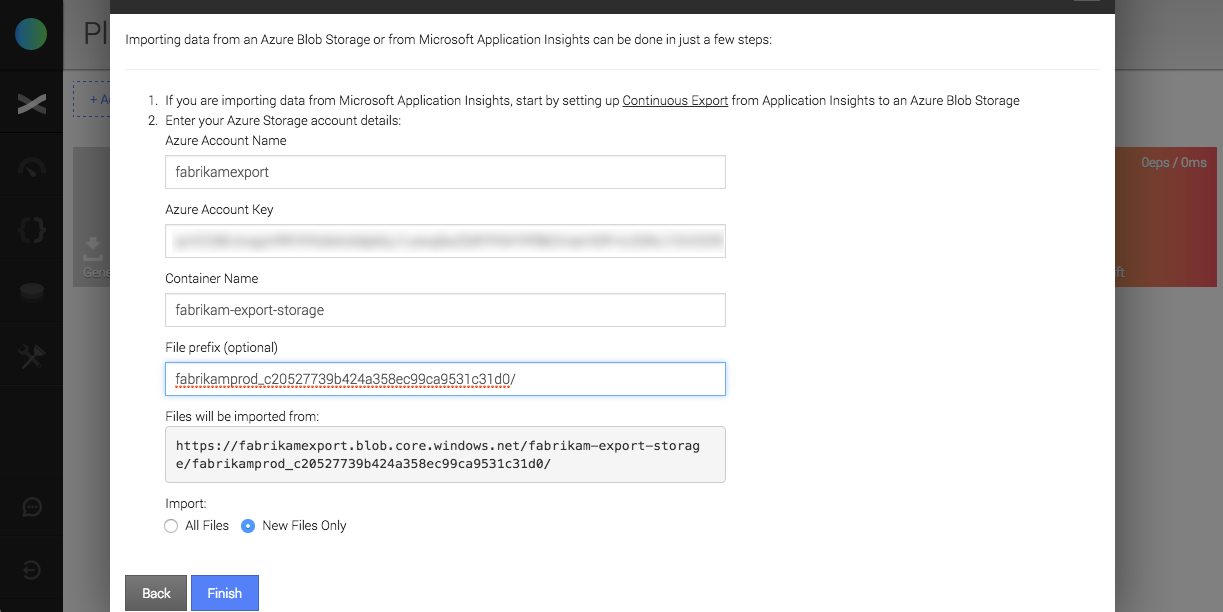This screenshot has width=1223, height=612.
Task: Click the Finish button
Action: [224, 593]
